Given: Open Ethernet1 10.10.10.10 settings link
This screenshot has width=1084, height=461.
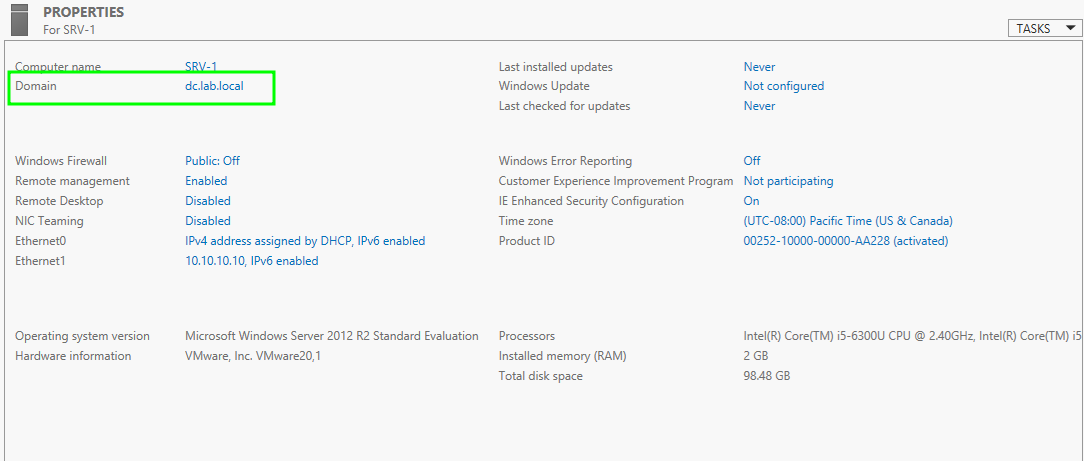Looking at the screenshot, I should click(251, 261).
